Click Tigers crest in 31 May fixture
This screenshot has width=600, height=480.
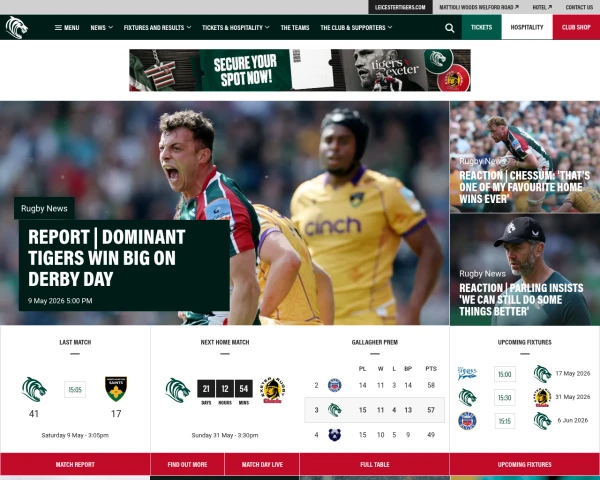point(467,397)
